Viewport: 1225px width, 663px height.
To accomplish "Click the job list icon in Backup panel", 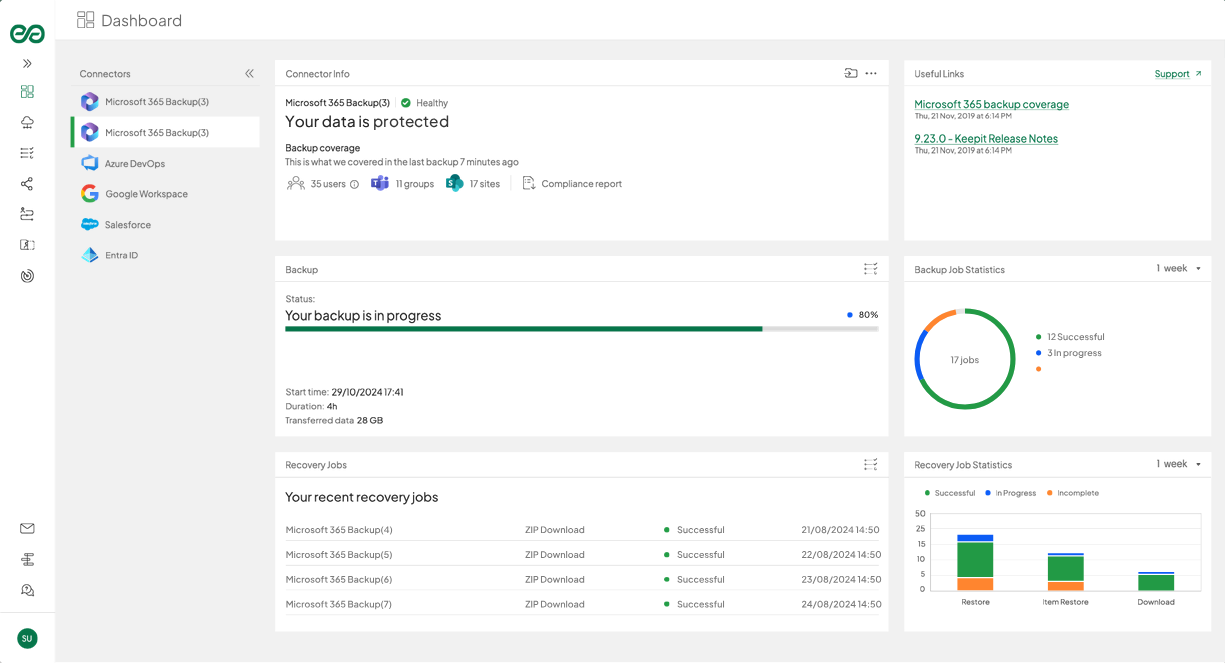I will pos(870,269).
